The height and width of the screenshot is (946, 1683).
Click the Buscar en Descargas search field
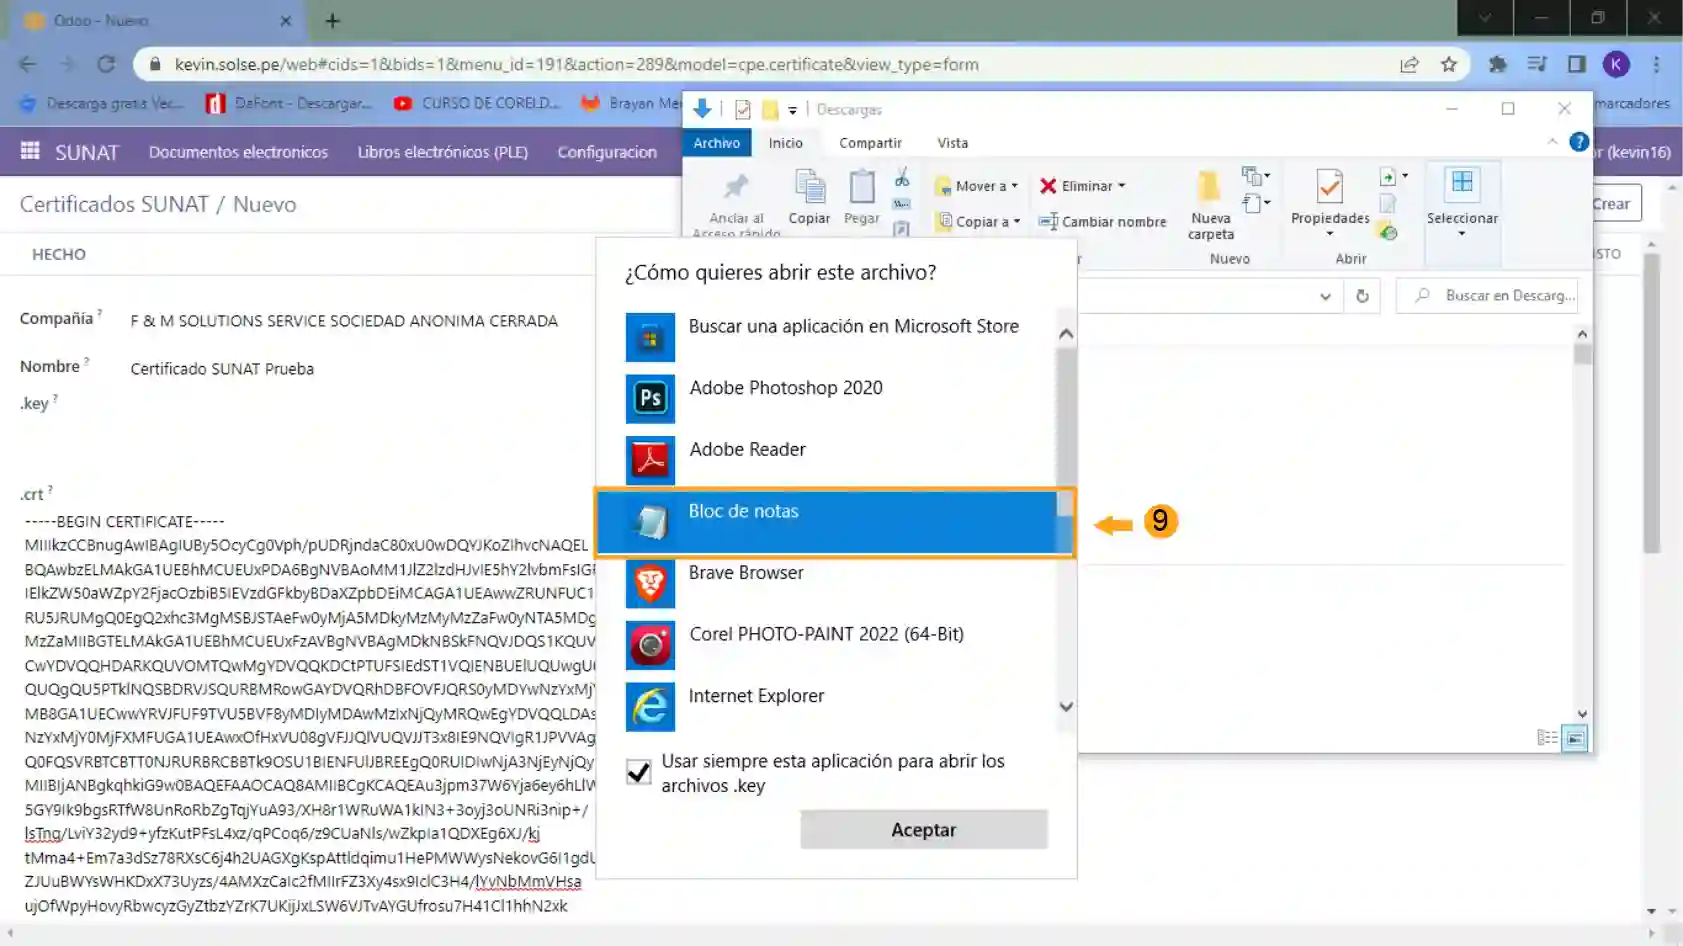[1487, 295]
